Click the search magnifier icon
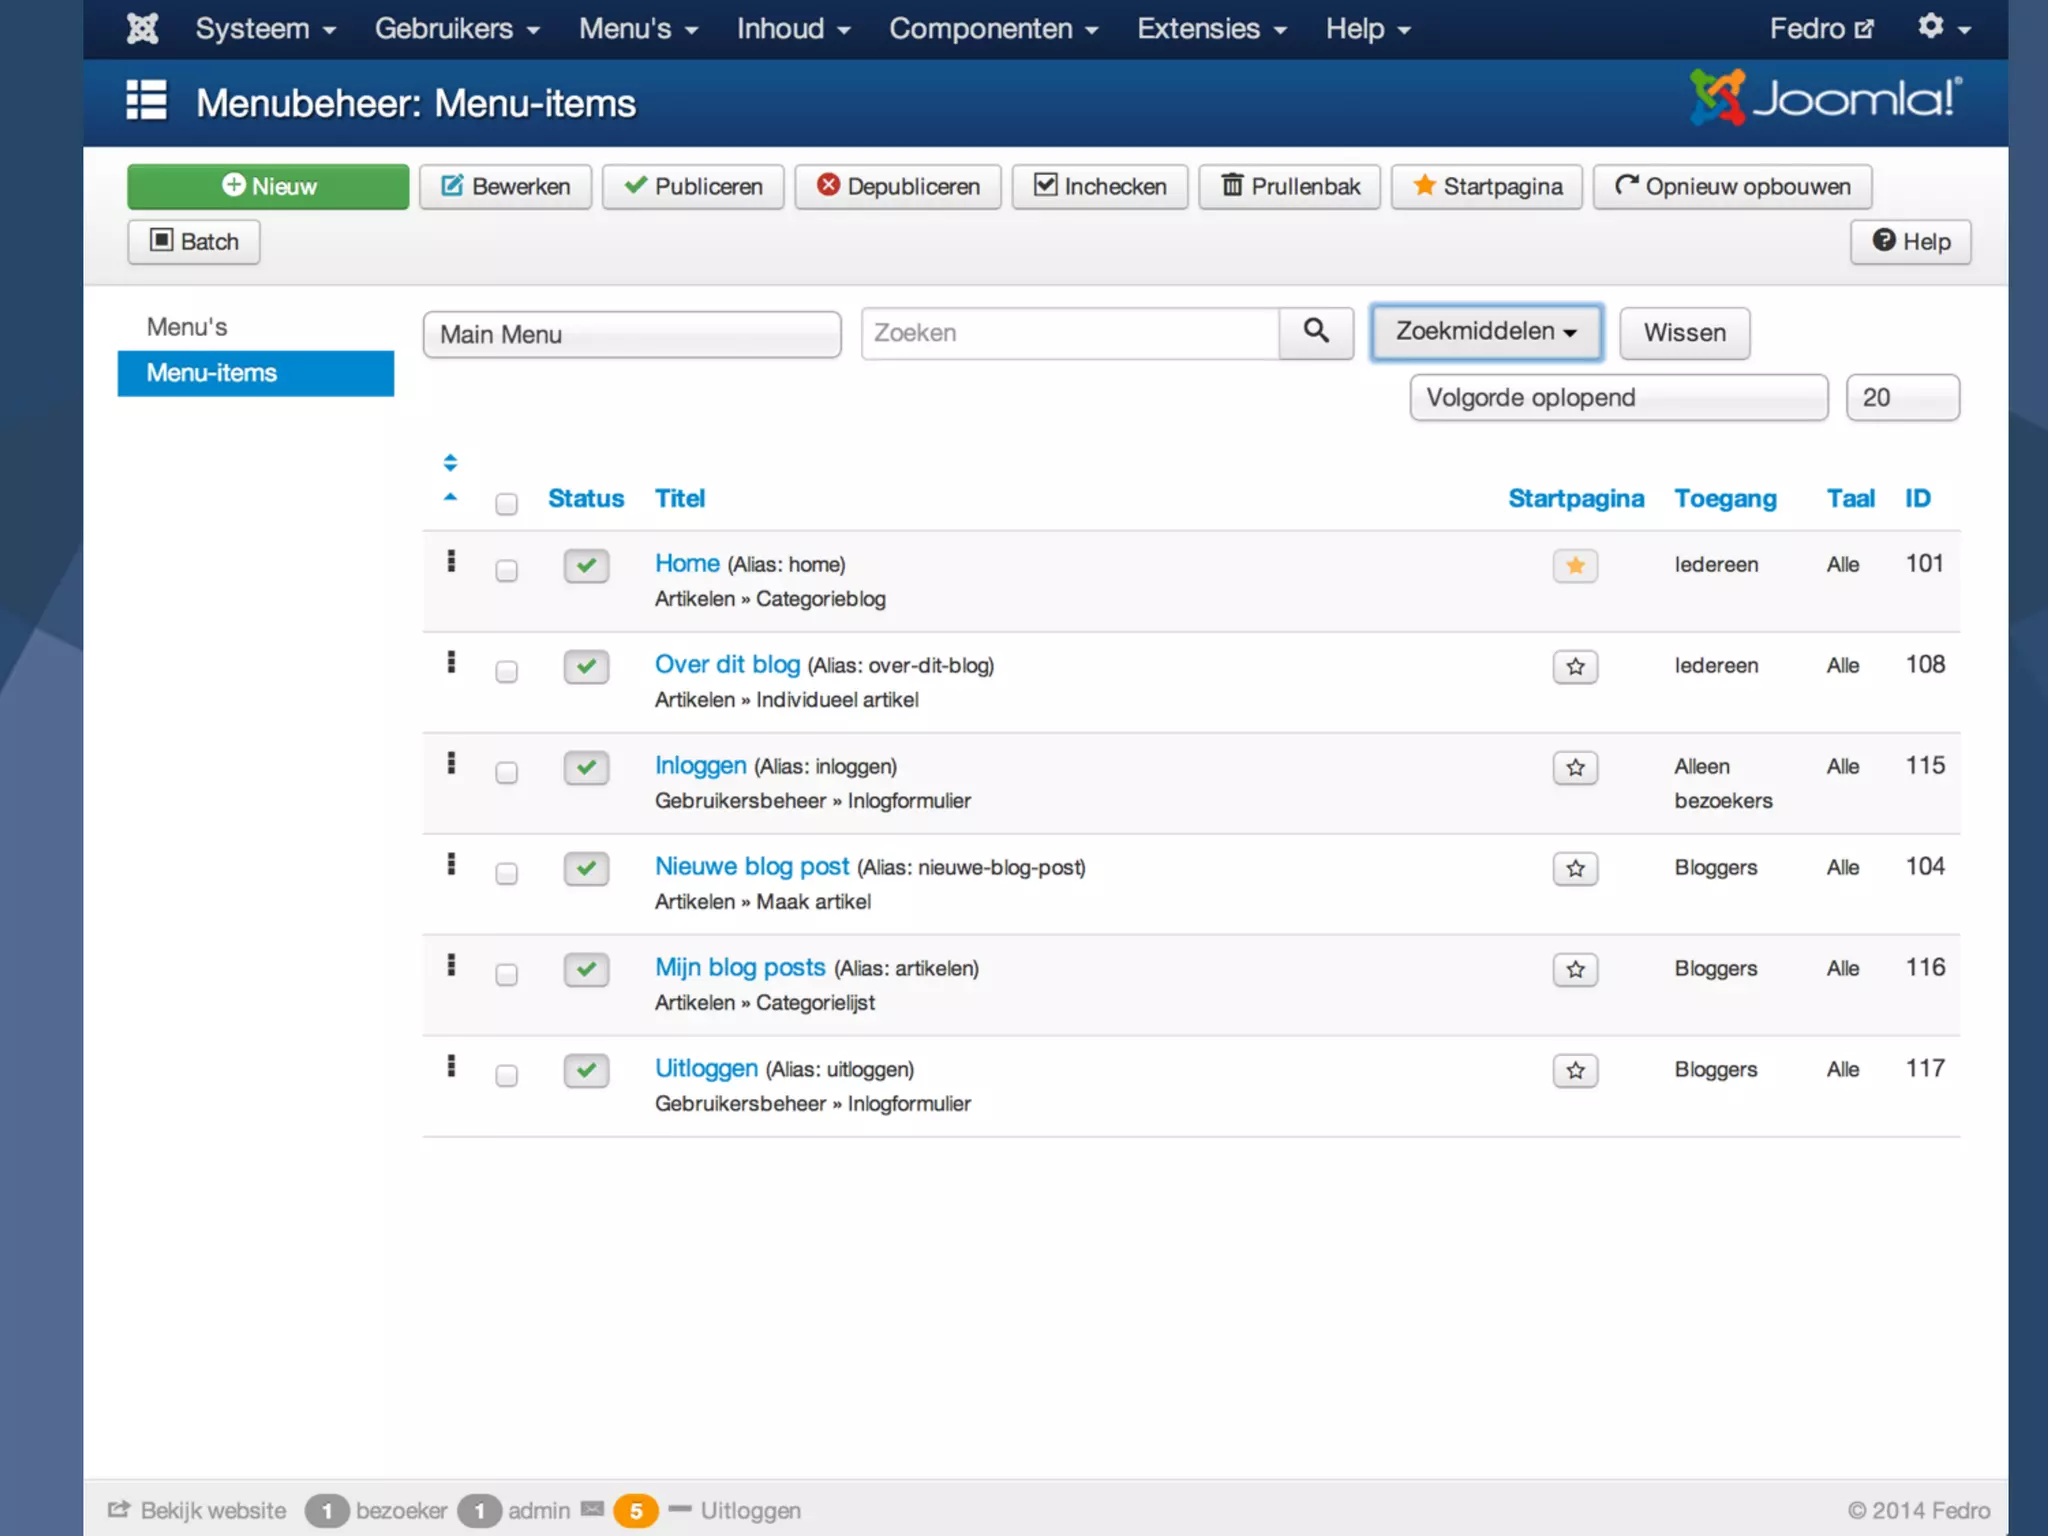The image size is (2048, 1536). [x=1316, y=332]
